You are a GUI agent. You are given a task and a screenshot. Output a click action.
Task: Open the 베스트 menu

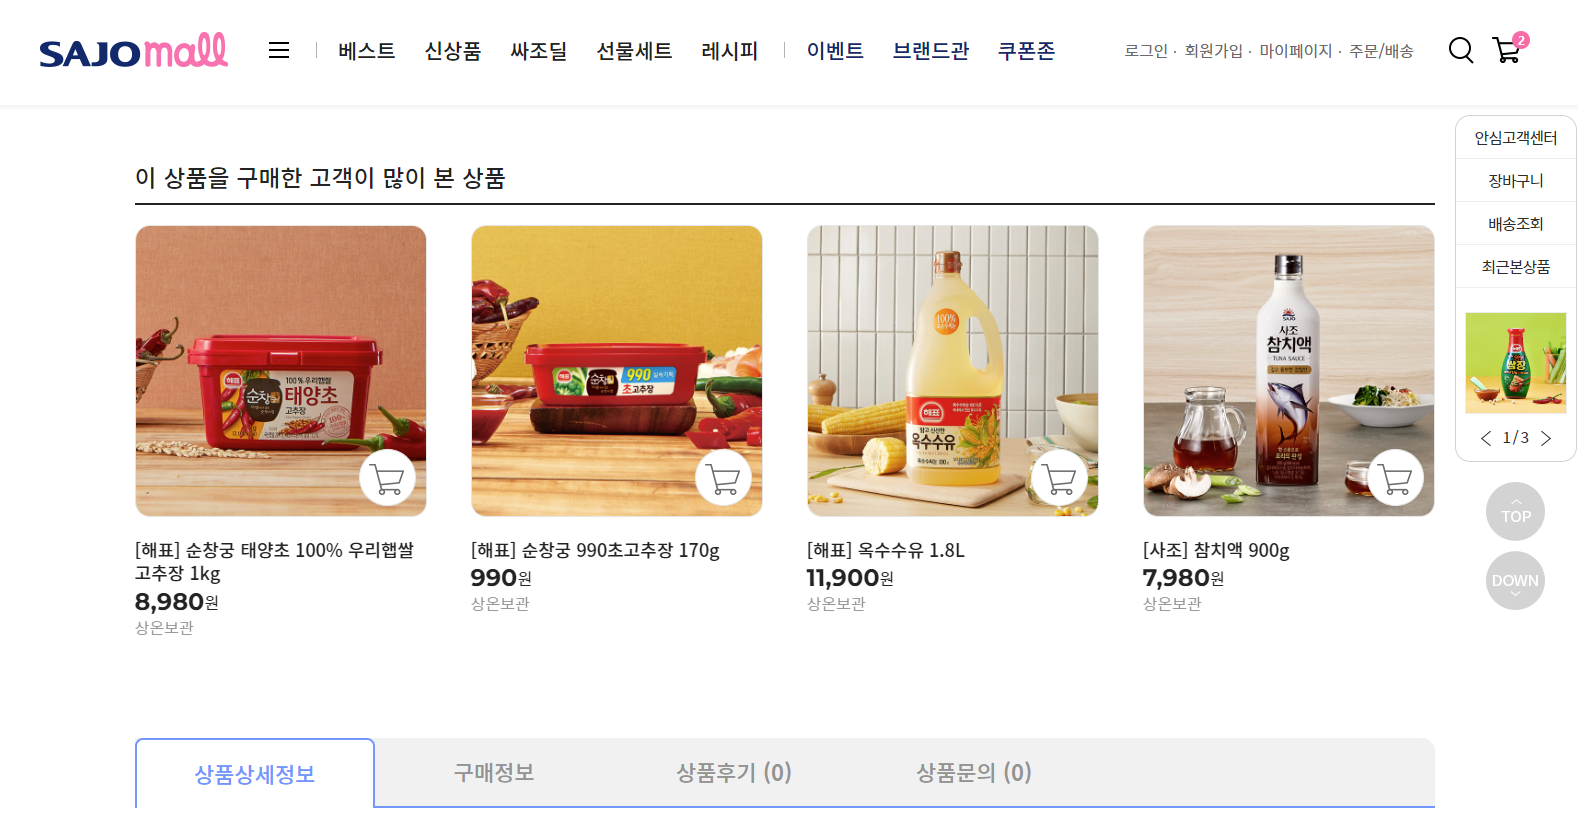point(367,50)
